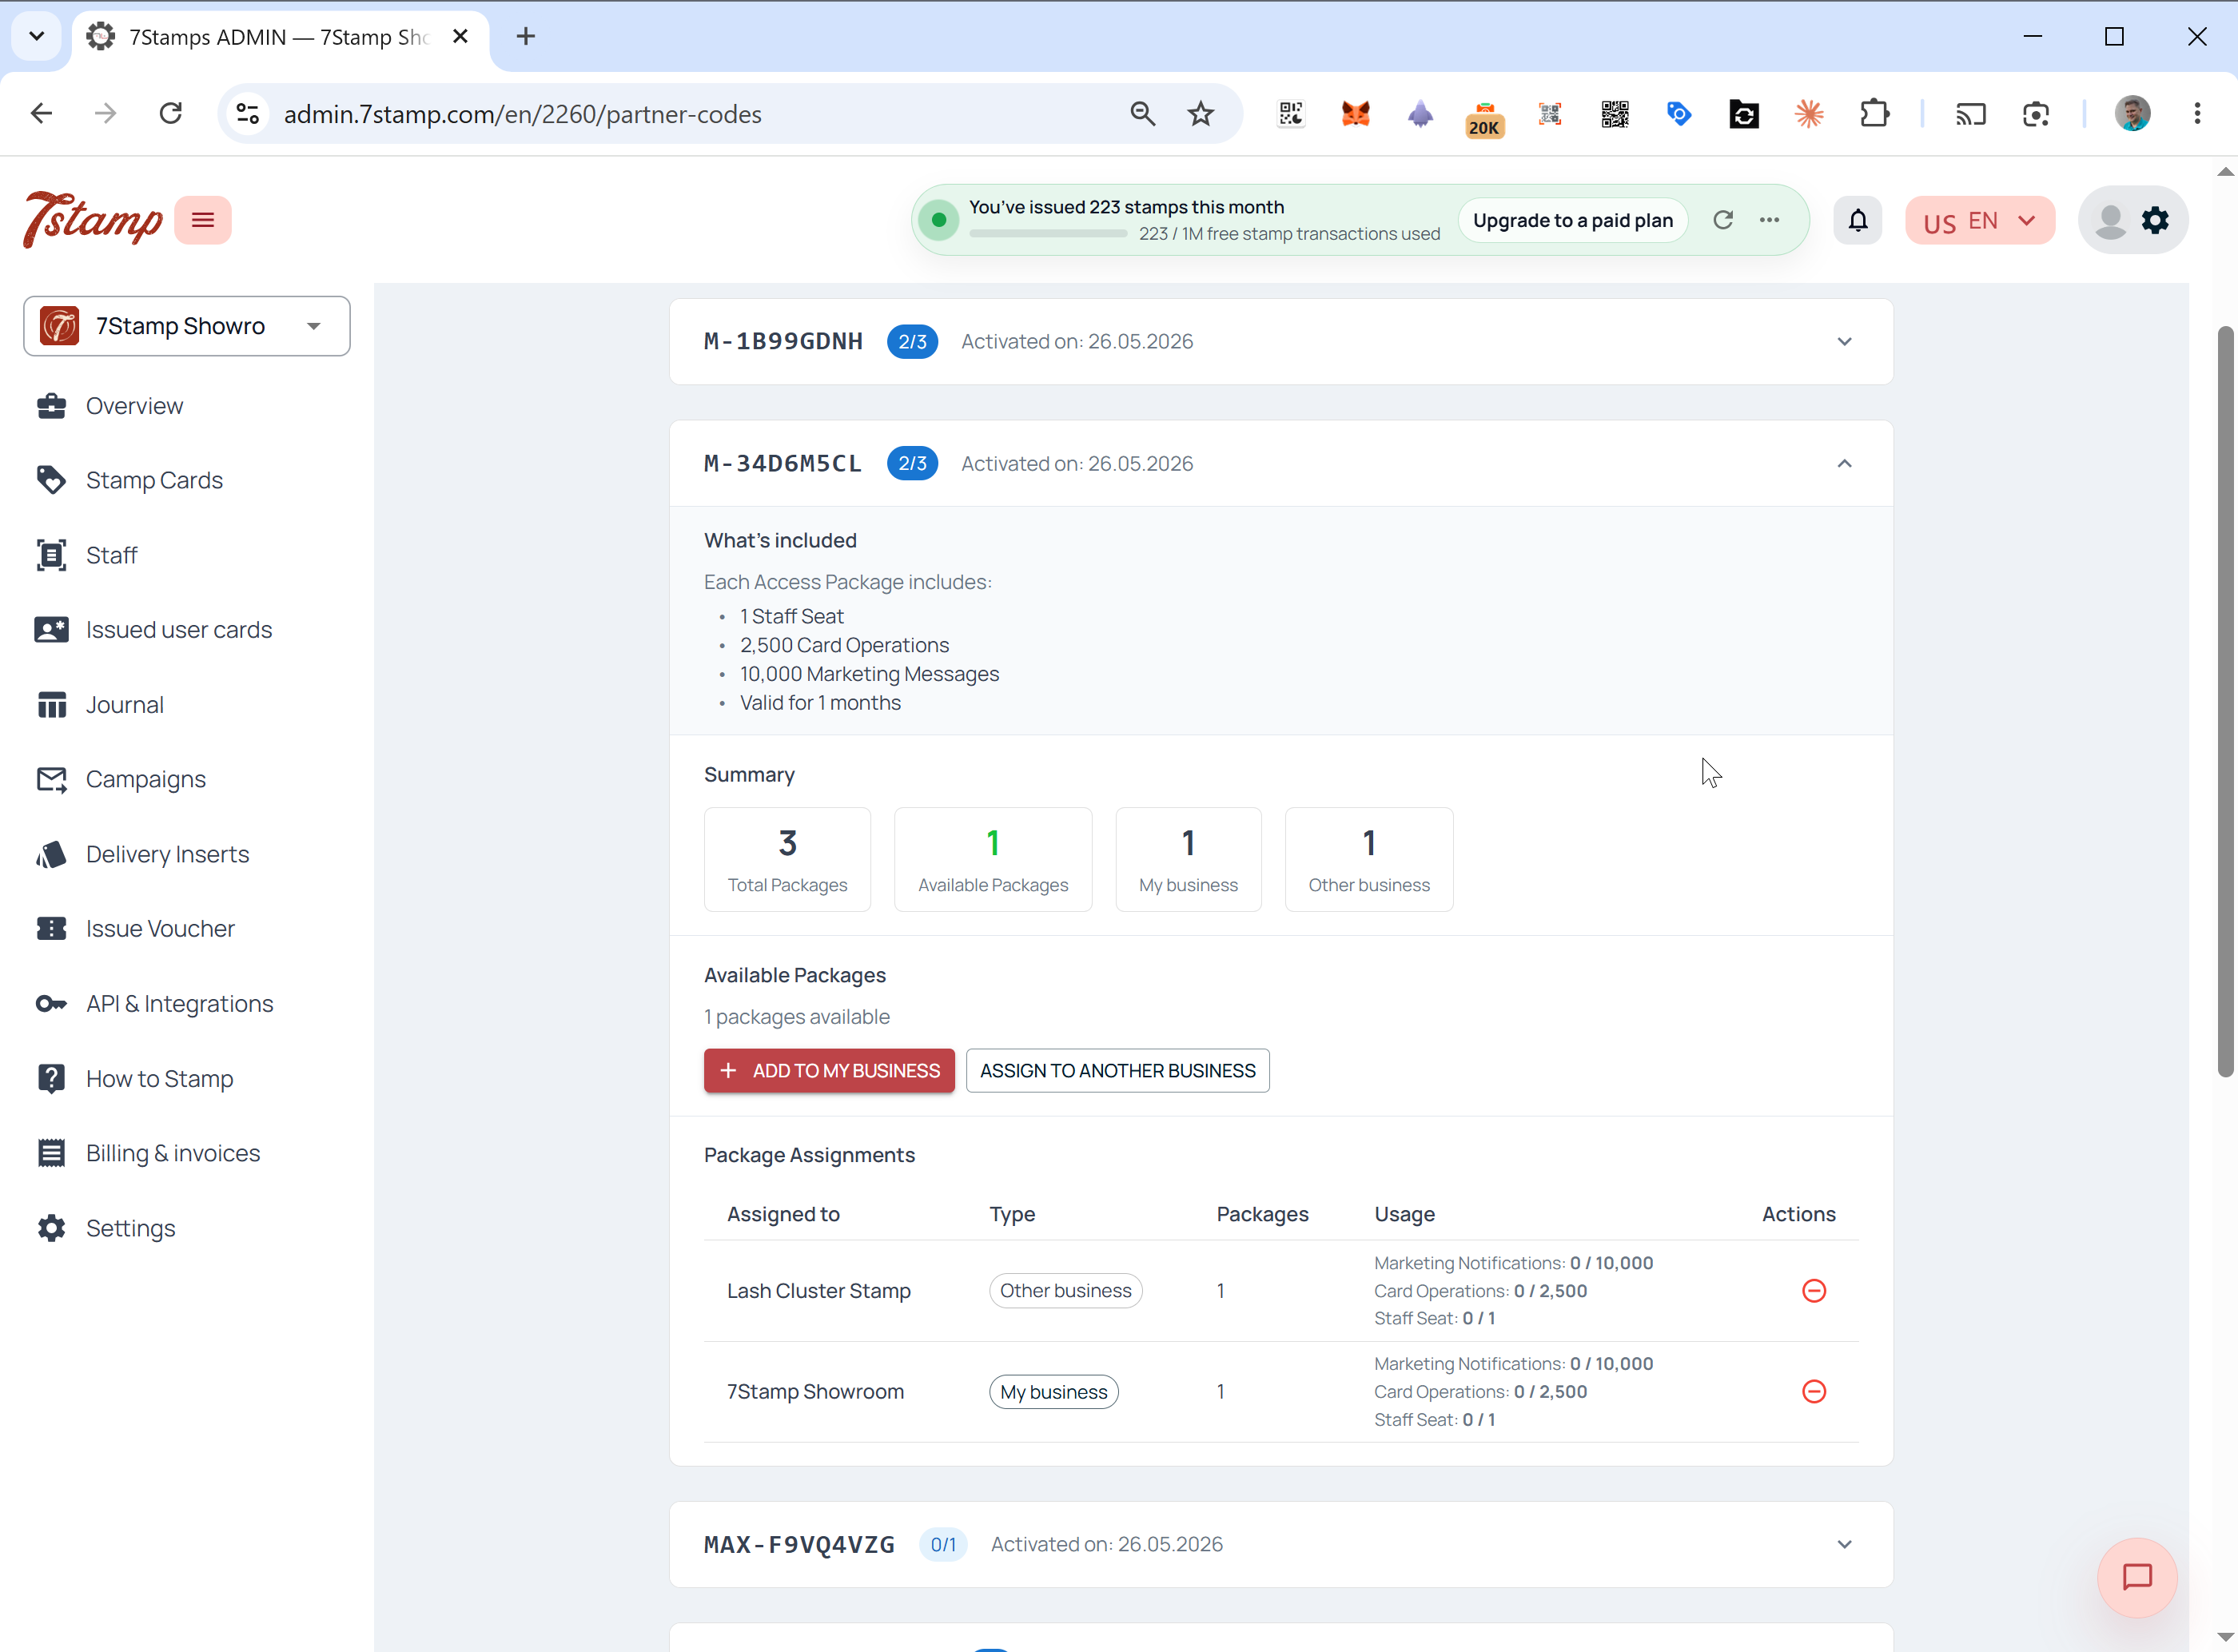
Task: Click the My business type chip
Action: [x=1053, y=1392]
